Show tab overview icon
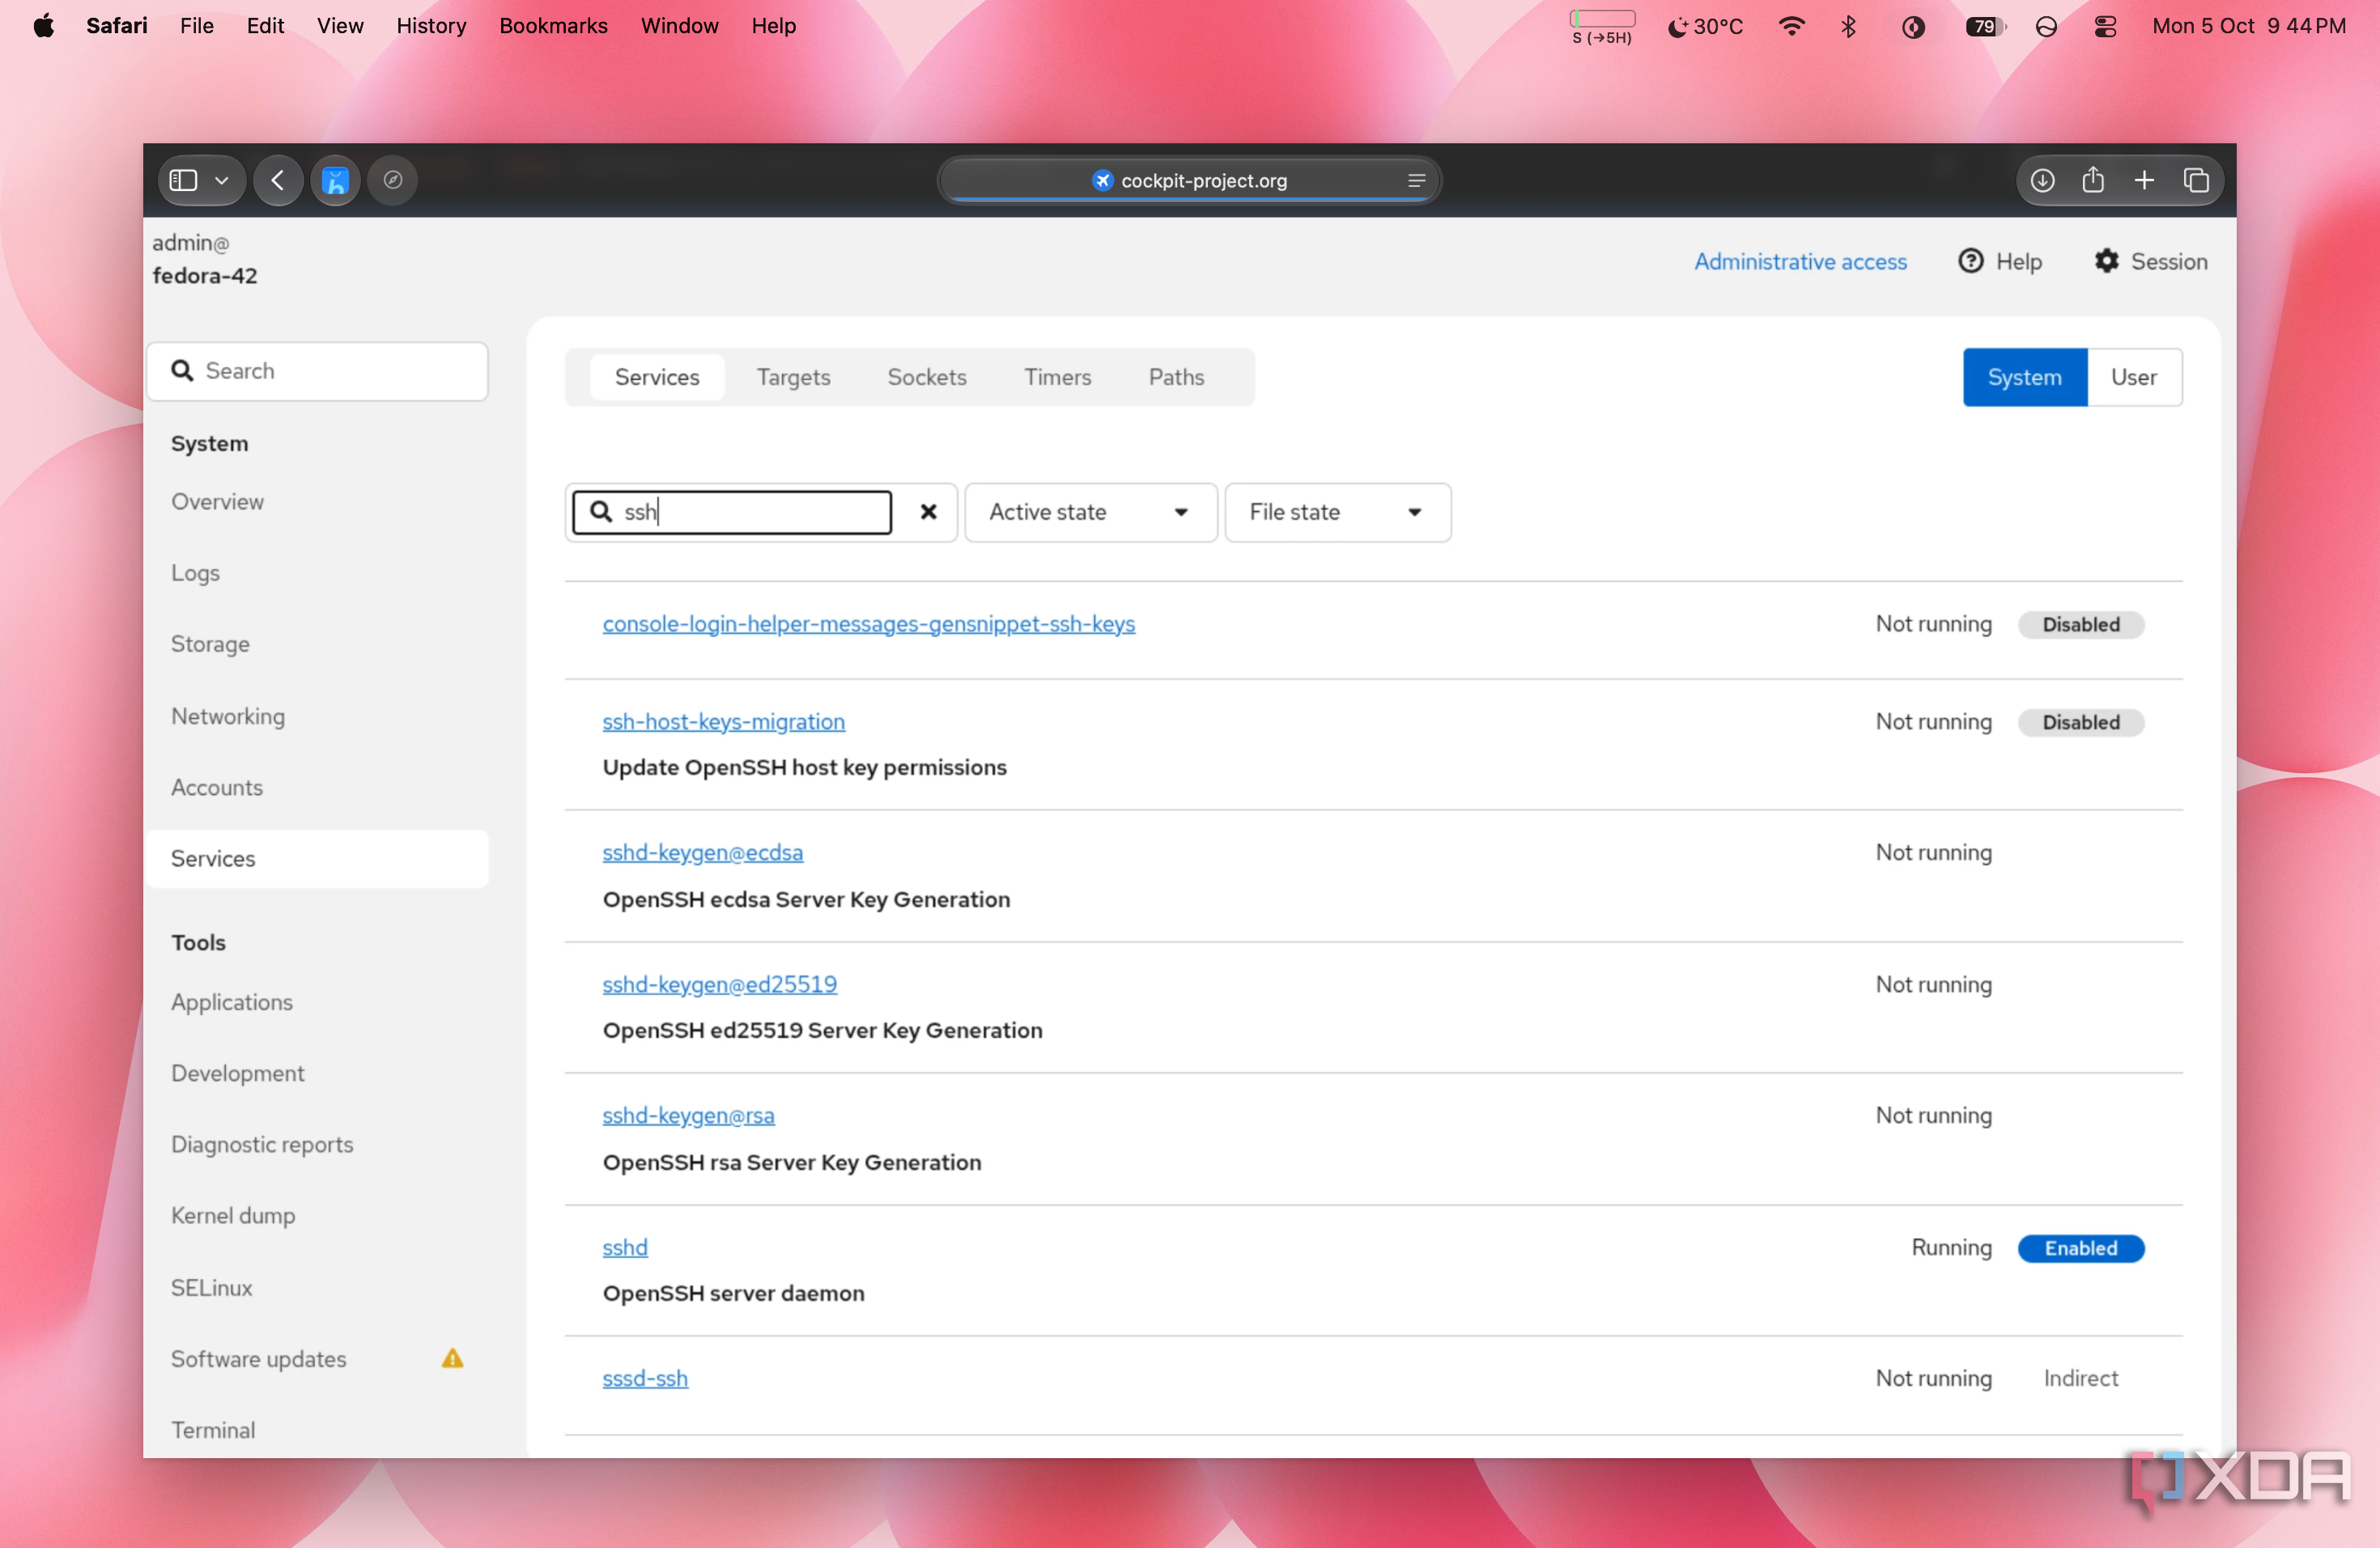The width and height of the screenshot is (2380, 1548). [2196, 180]
